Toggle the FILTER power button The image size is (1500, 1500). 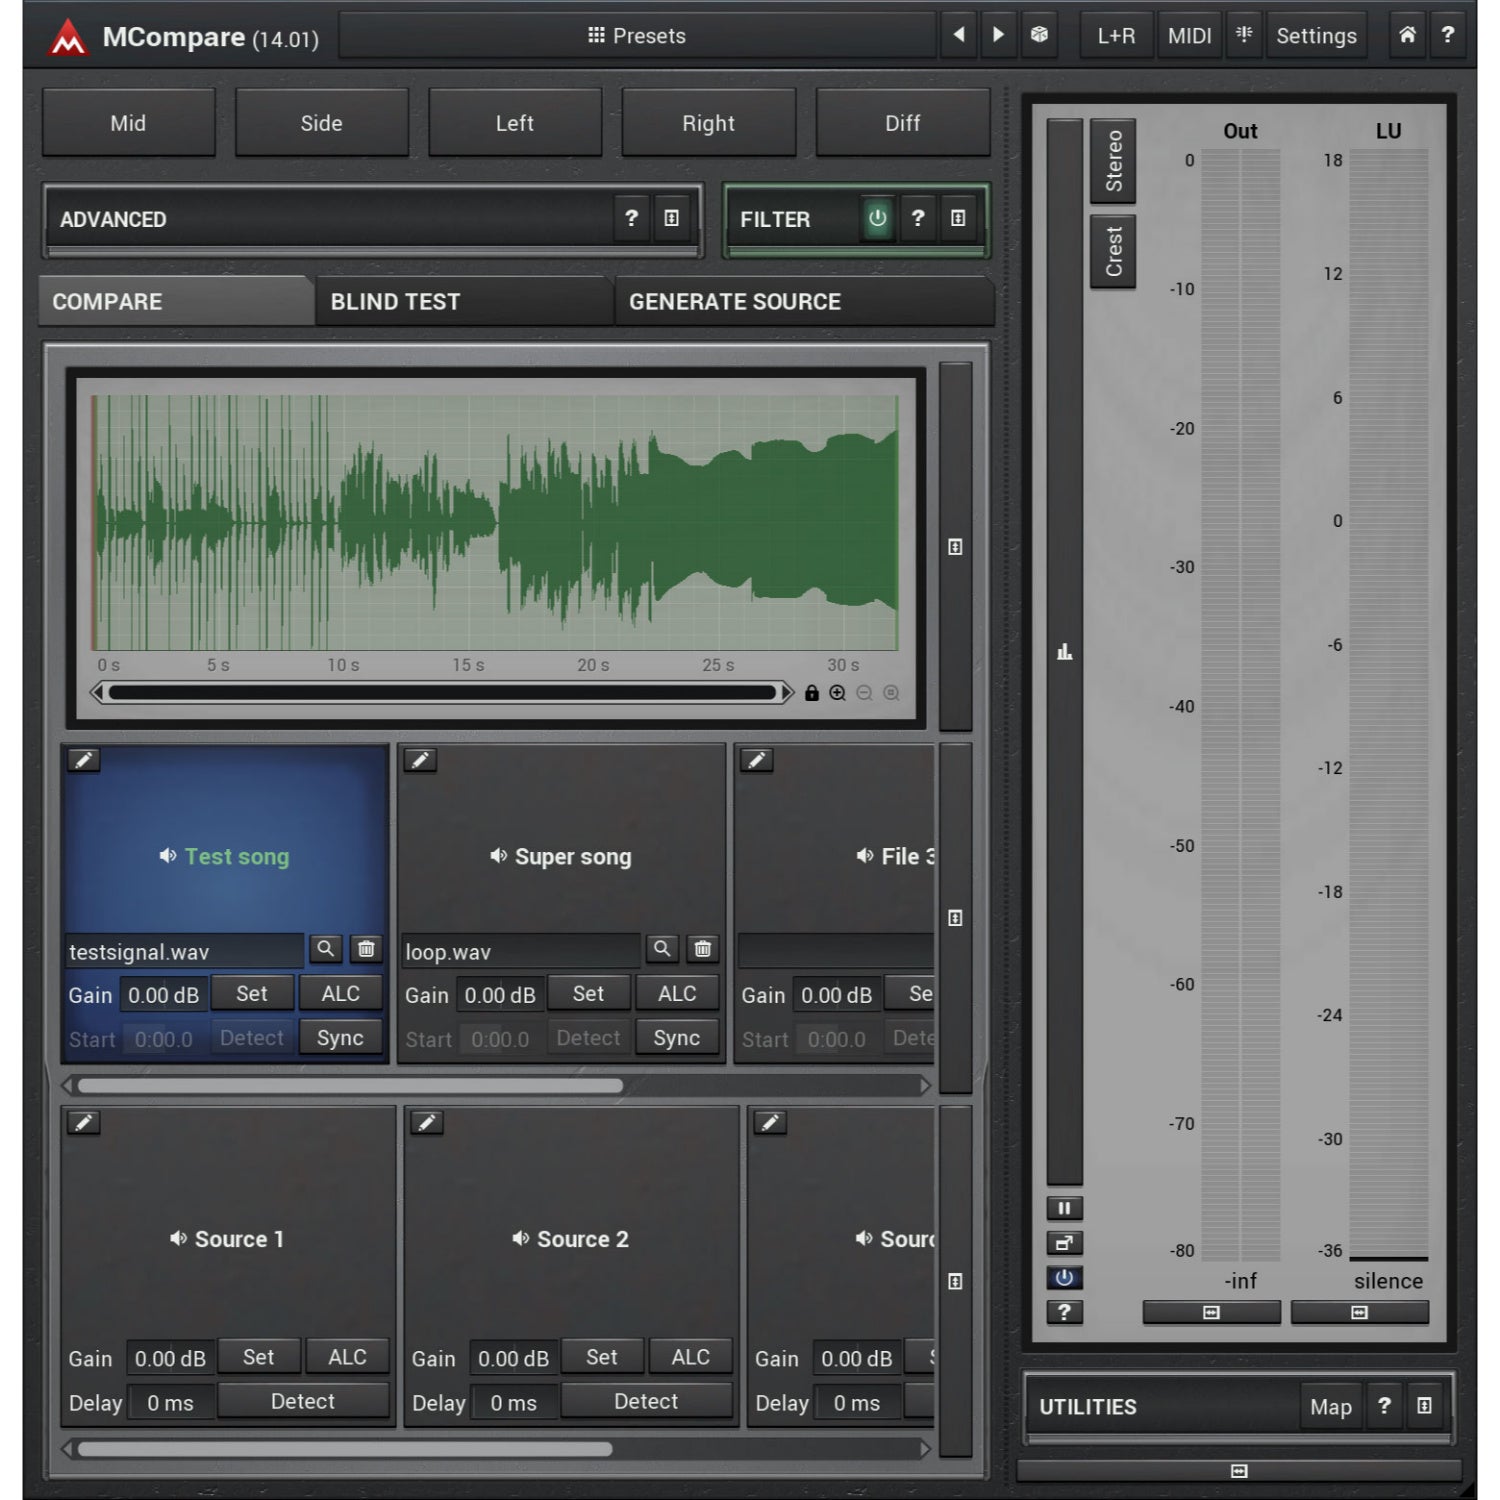click(x=877, y=218)
